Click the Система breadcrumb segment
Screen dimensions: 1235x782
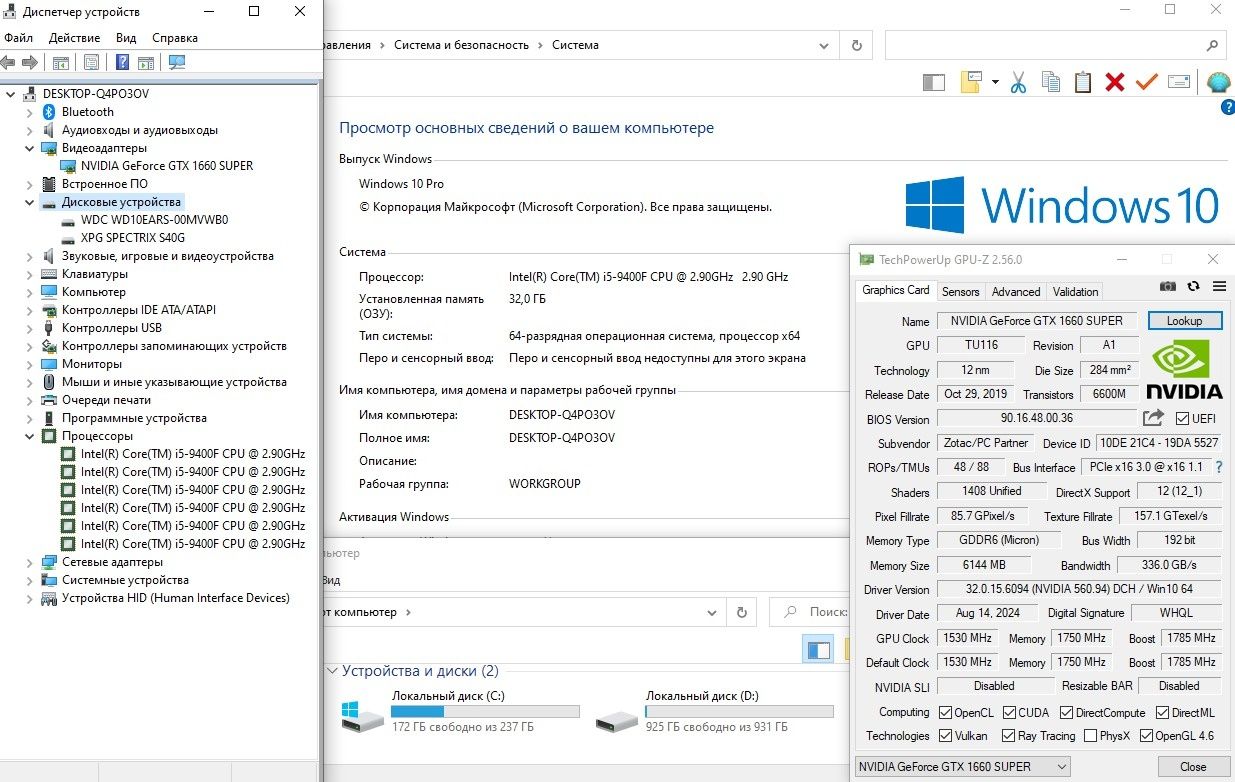pyautogui.click(x=575, y=45)
